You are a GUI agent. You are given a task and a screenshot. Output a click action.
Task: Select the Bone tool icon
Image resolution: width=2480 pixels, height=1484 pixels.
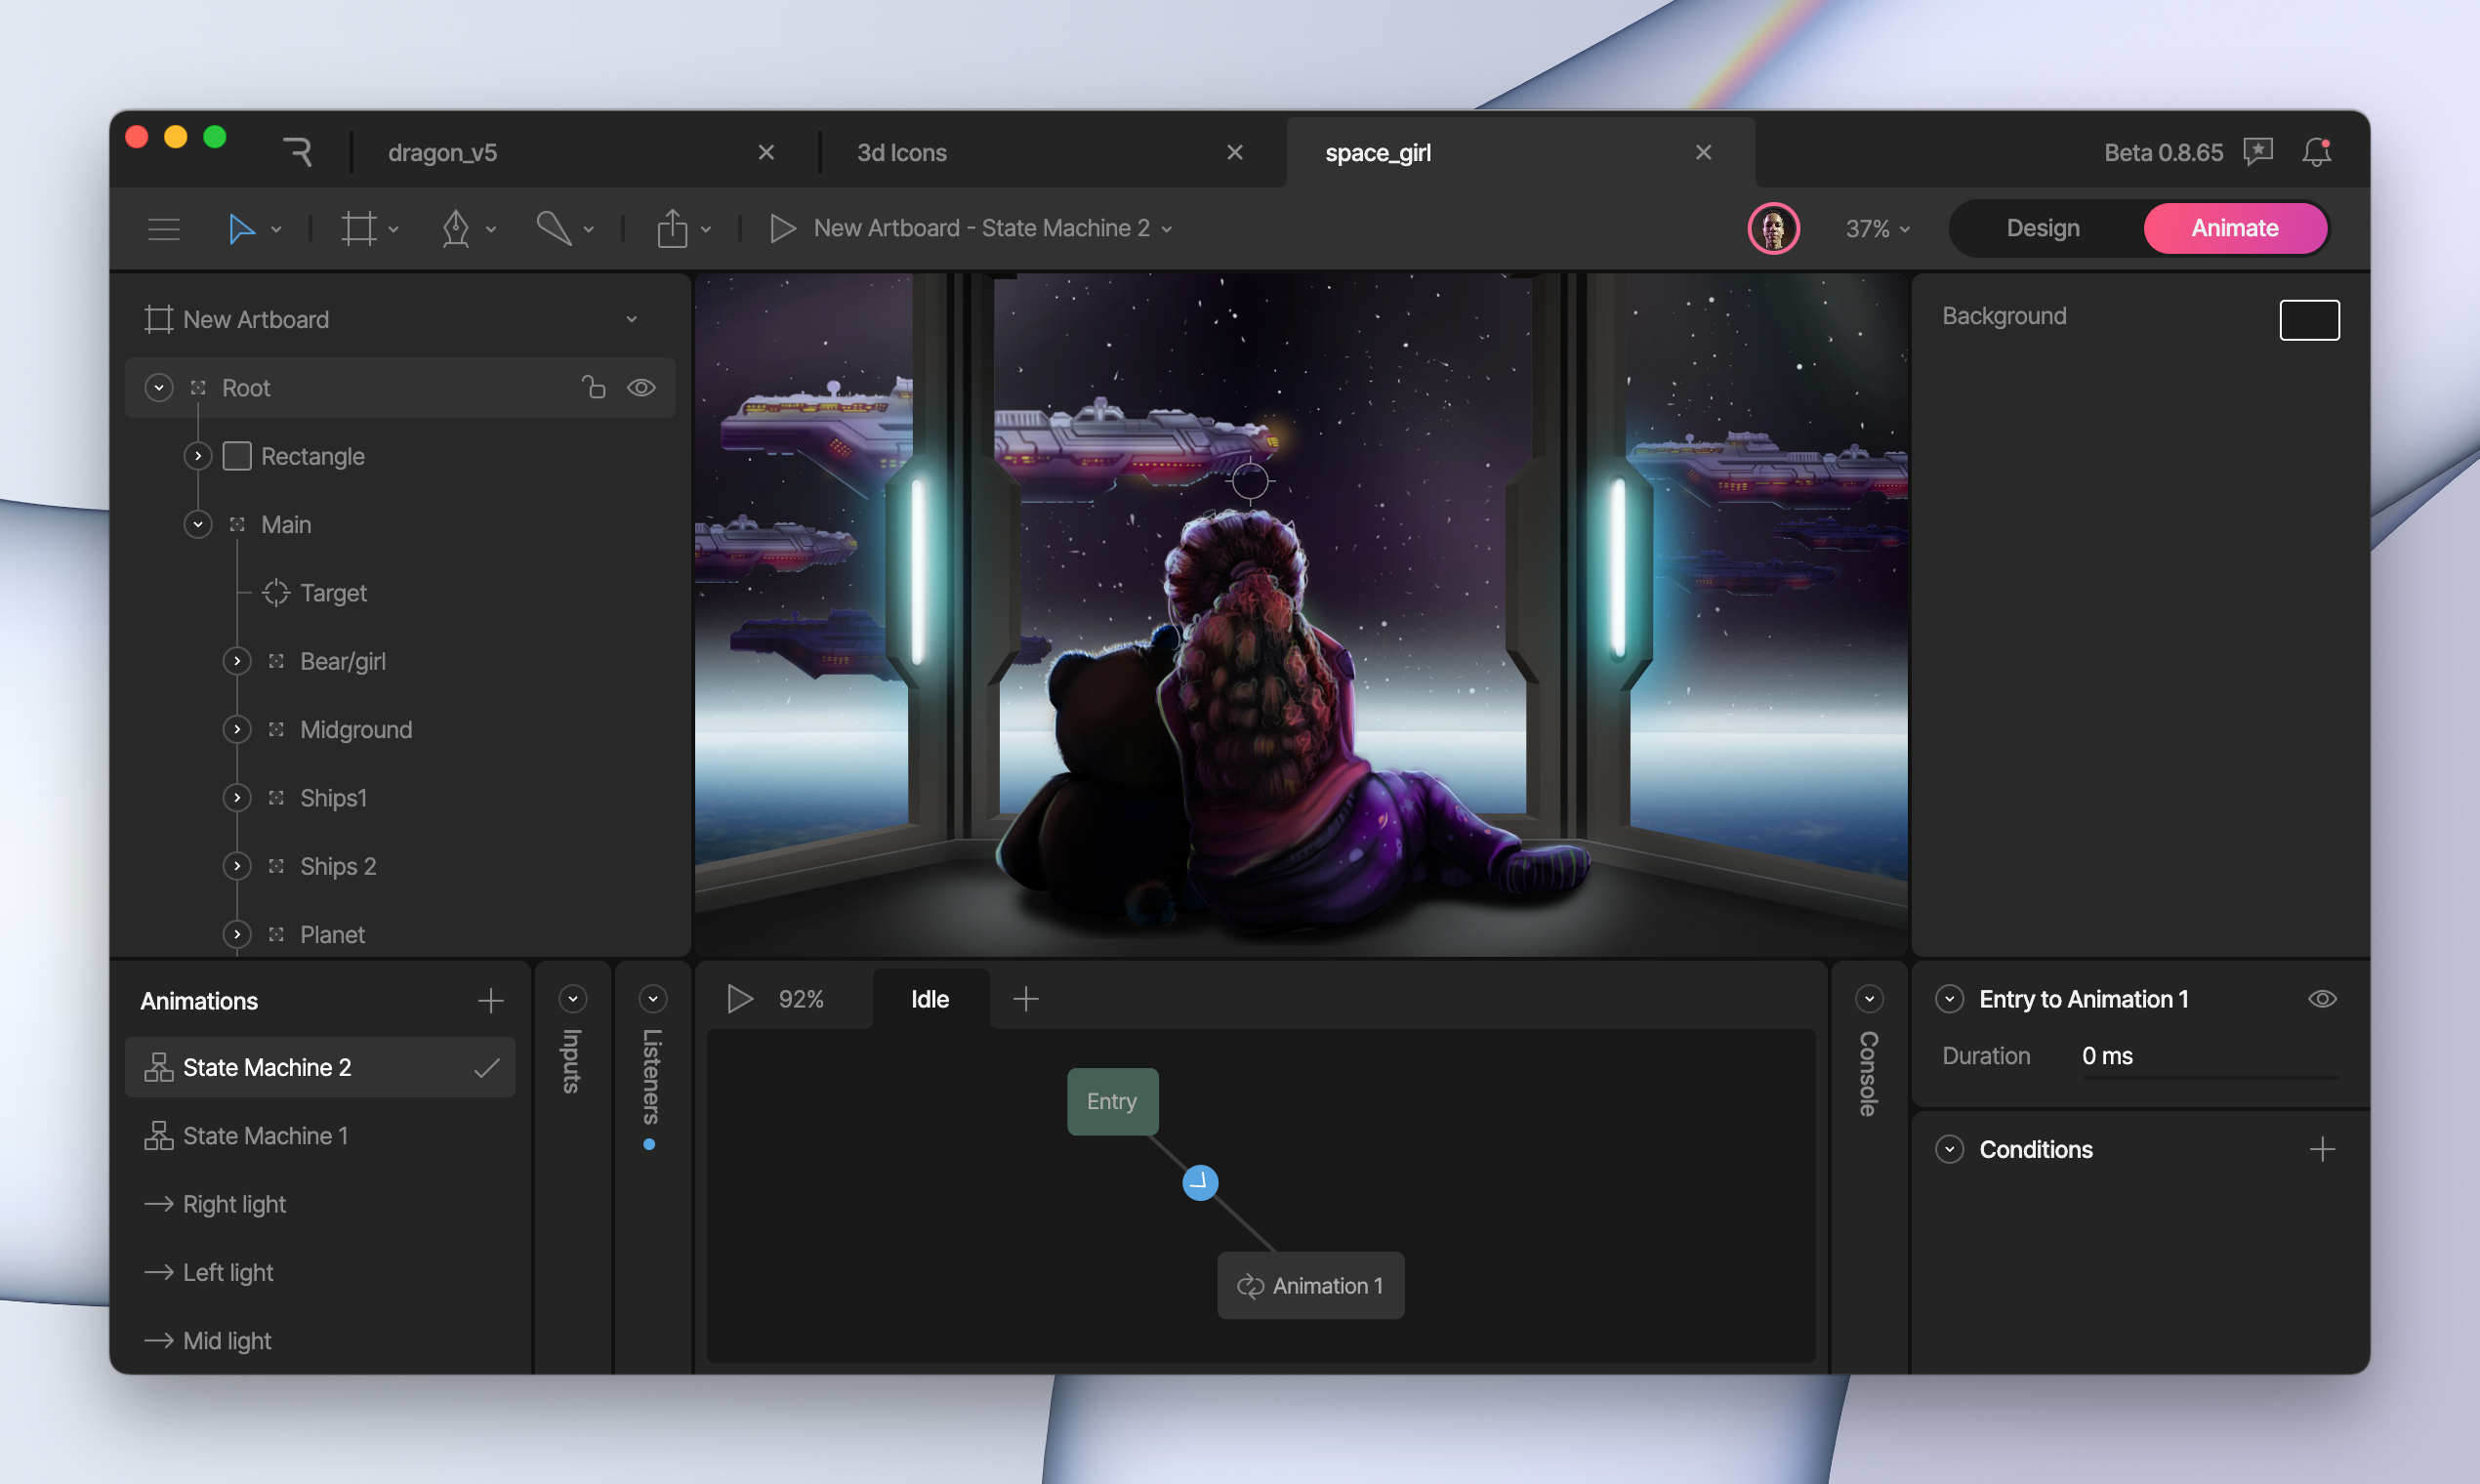[554, 229]
